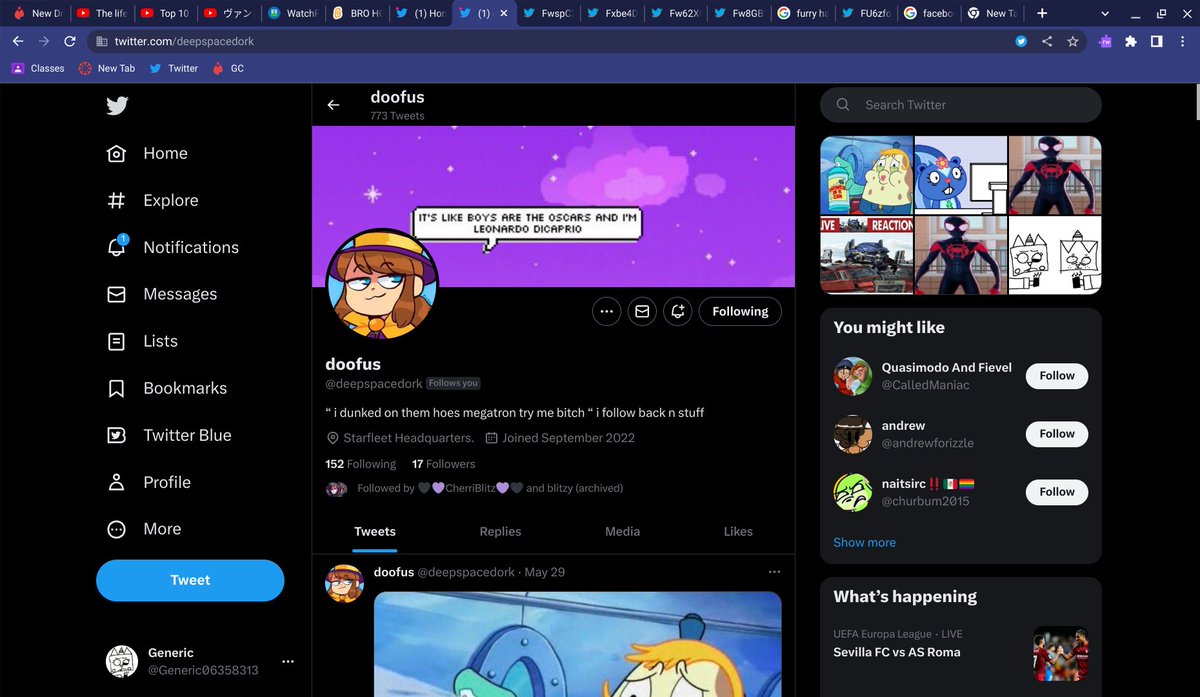Click May 29 tweet date link

click(x=545, y=572)
